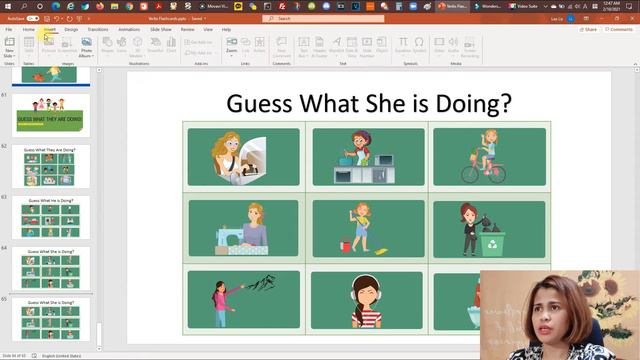Open the Comments pane button
This screenshot has height=360, width=640.
[619, 29]
